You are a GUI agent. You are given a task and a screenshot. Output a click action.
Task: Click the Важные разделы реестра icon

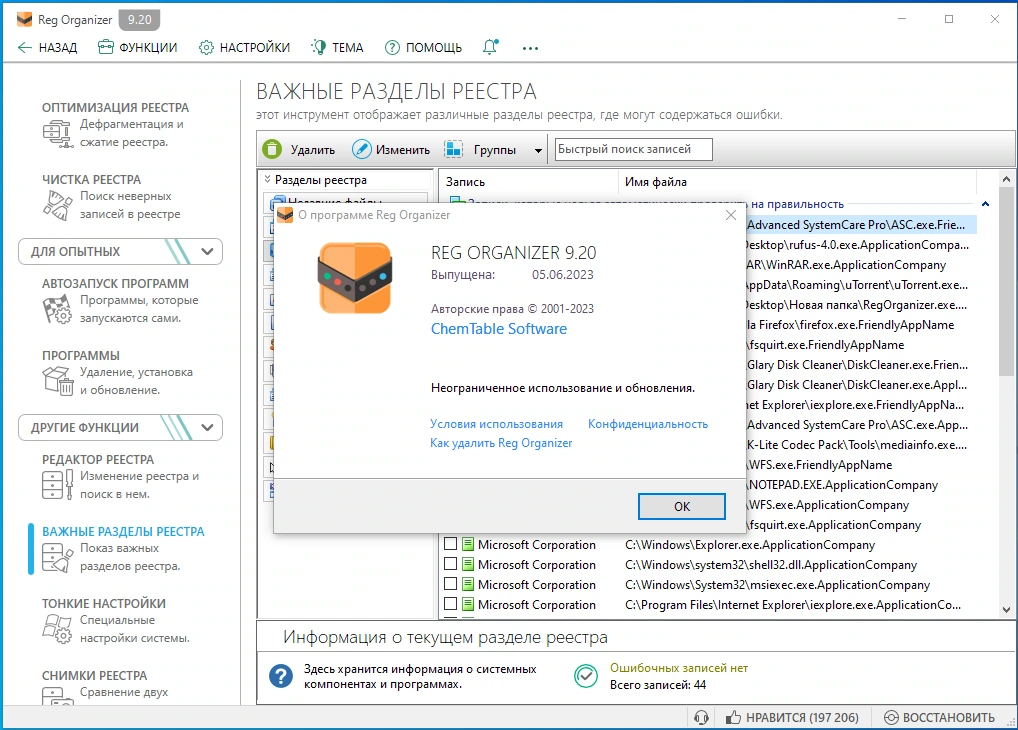pyautogui.click(x=58, y=557)
